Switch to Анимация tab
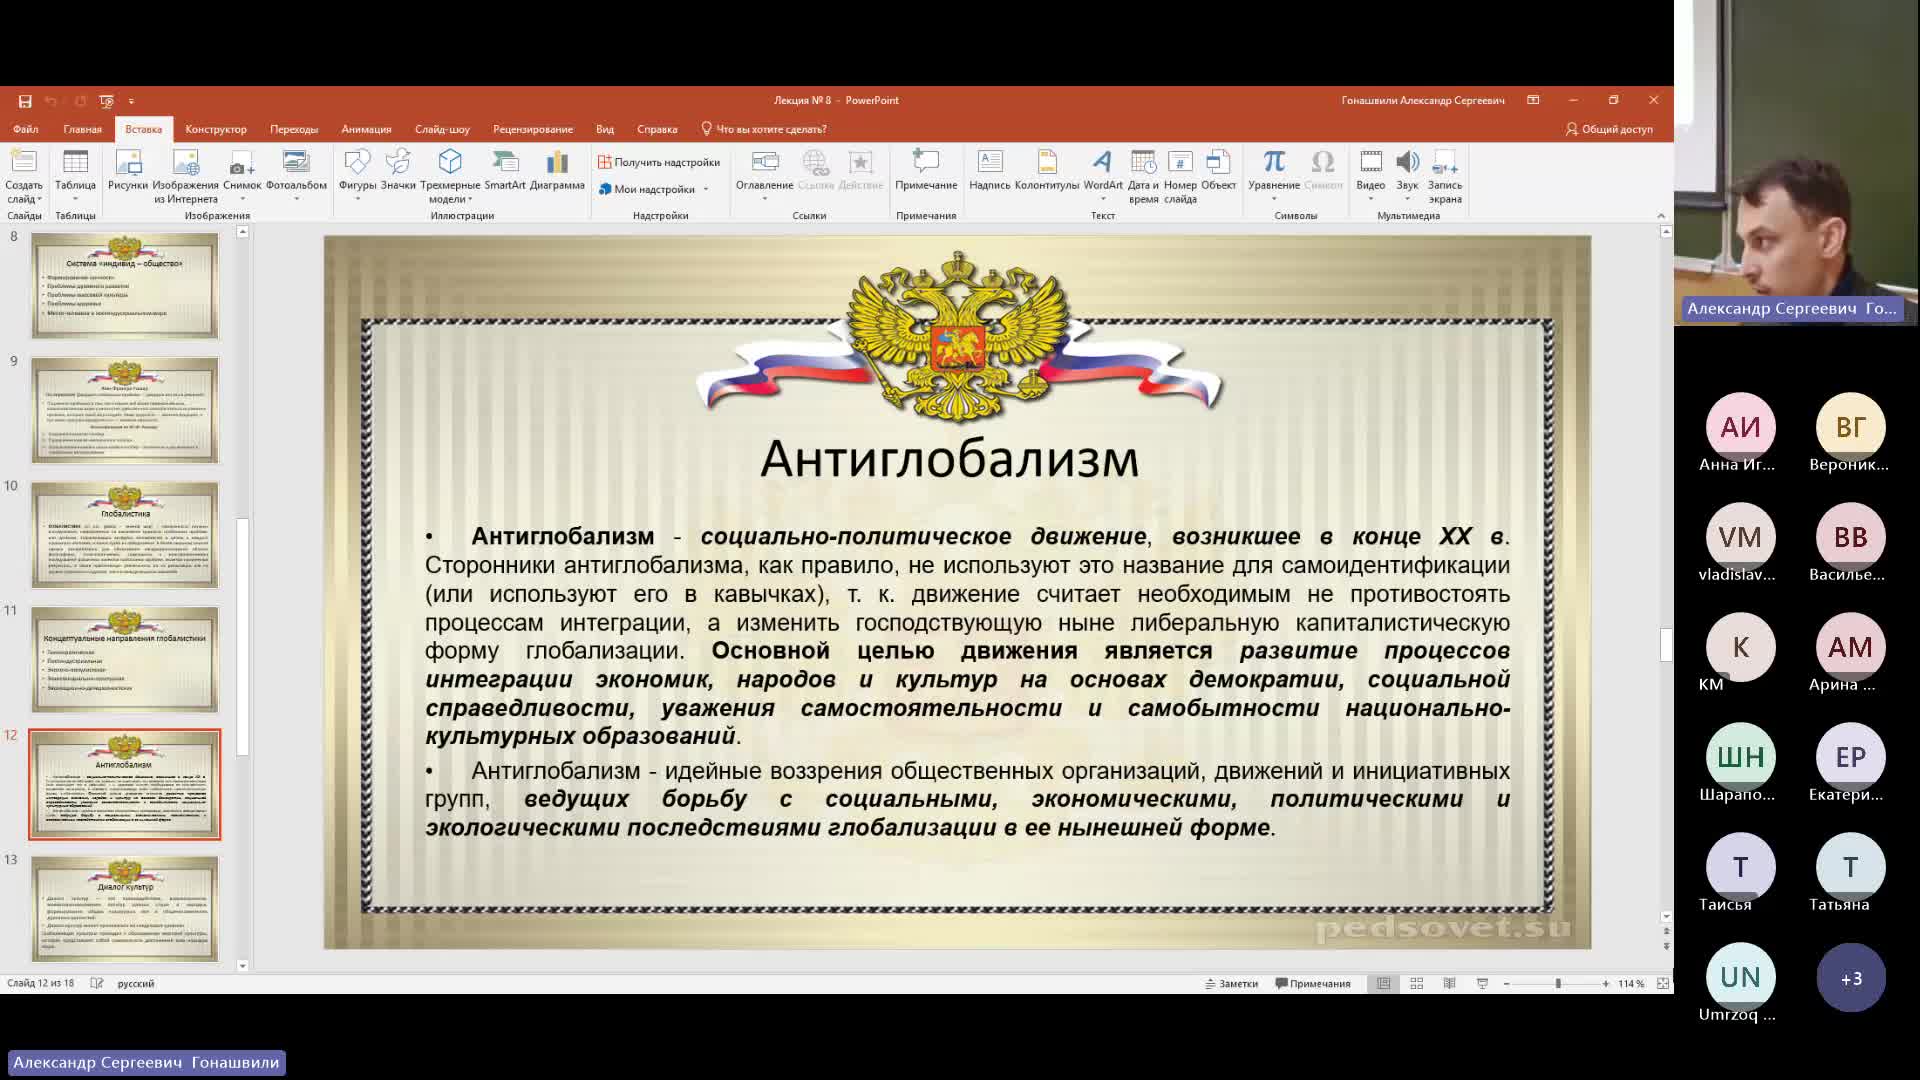This screenshot has height=1080, width=1920. tap(366, 129)
